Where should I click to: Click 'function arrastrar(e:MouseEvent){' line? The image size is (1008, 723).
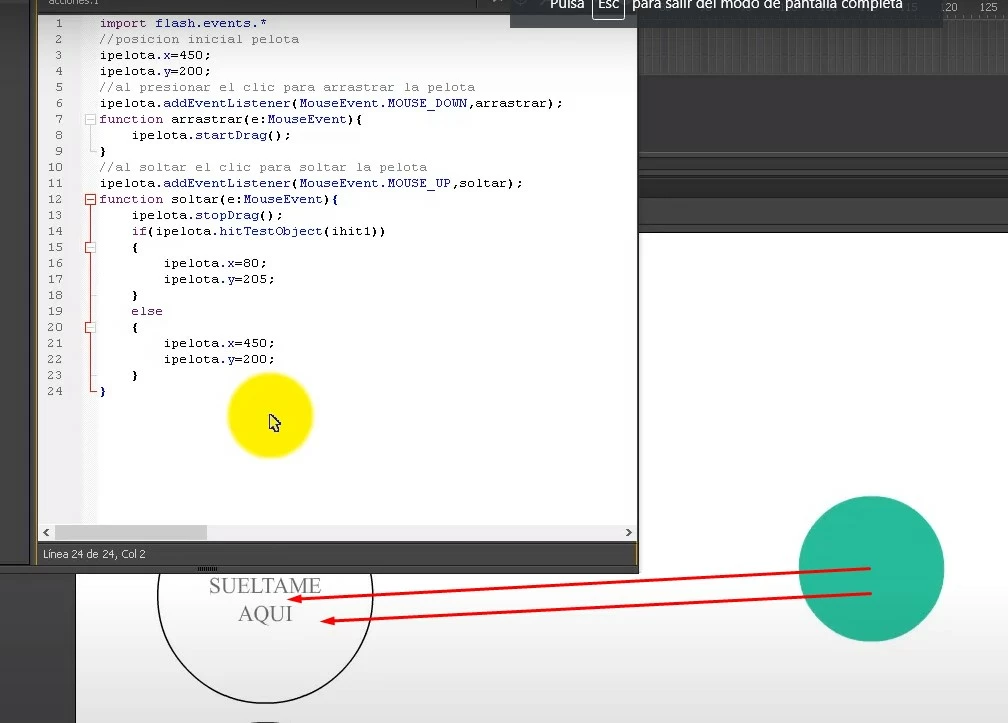231,120
